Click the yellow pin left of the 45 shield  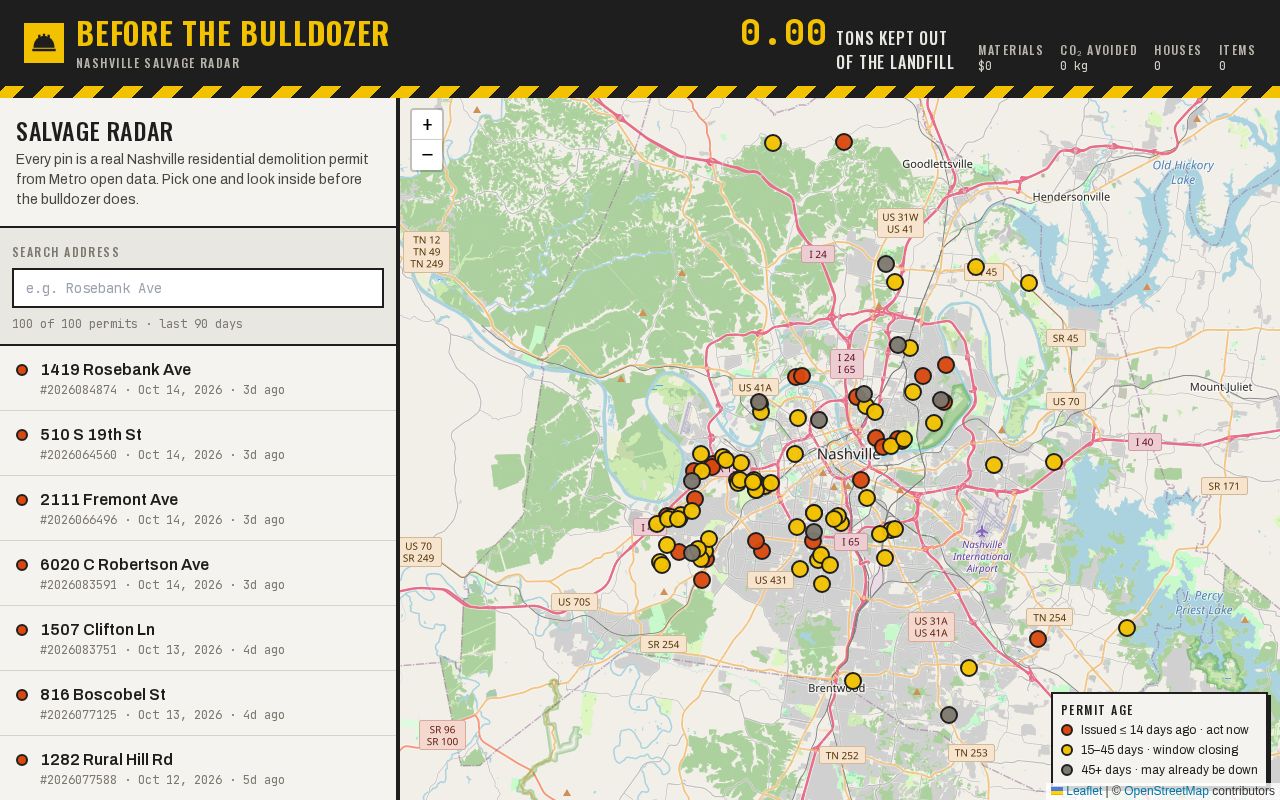pos(976,267)
